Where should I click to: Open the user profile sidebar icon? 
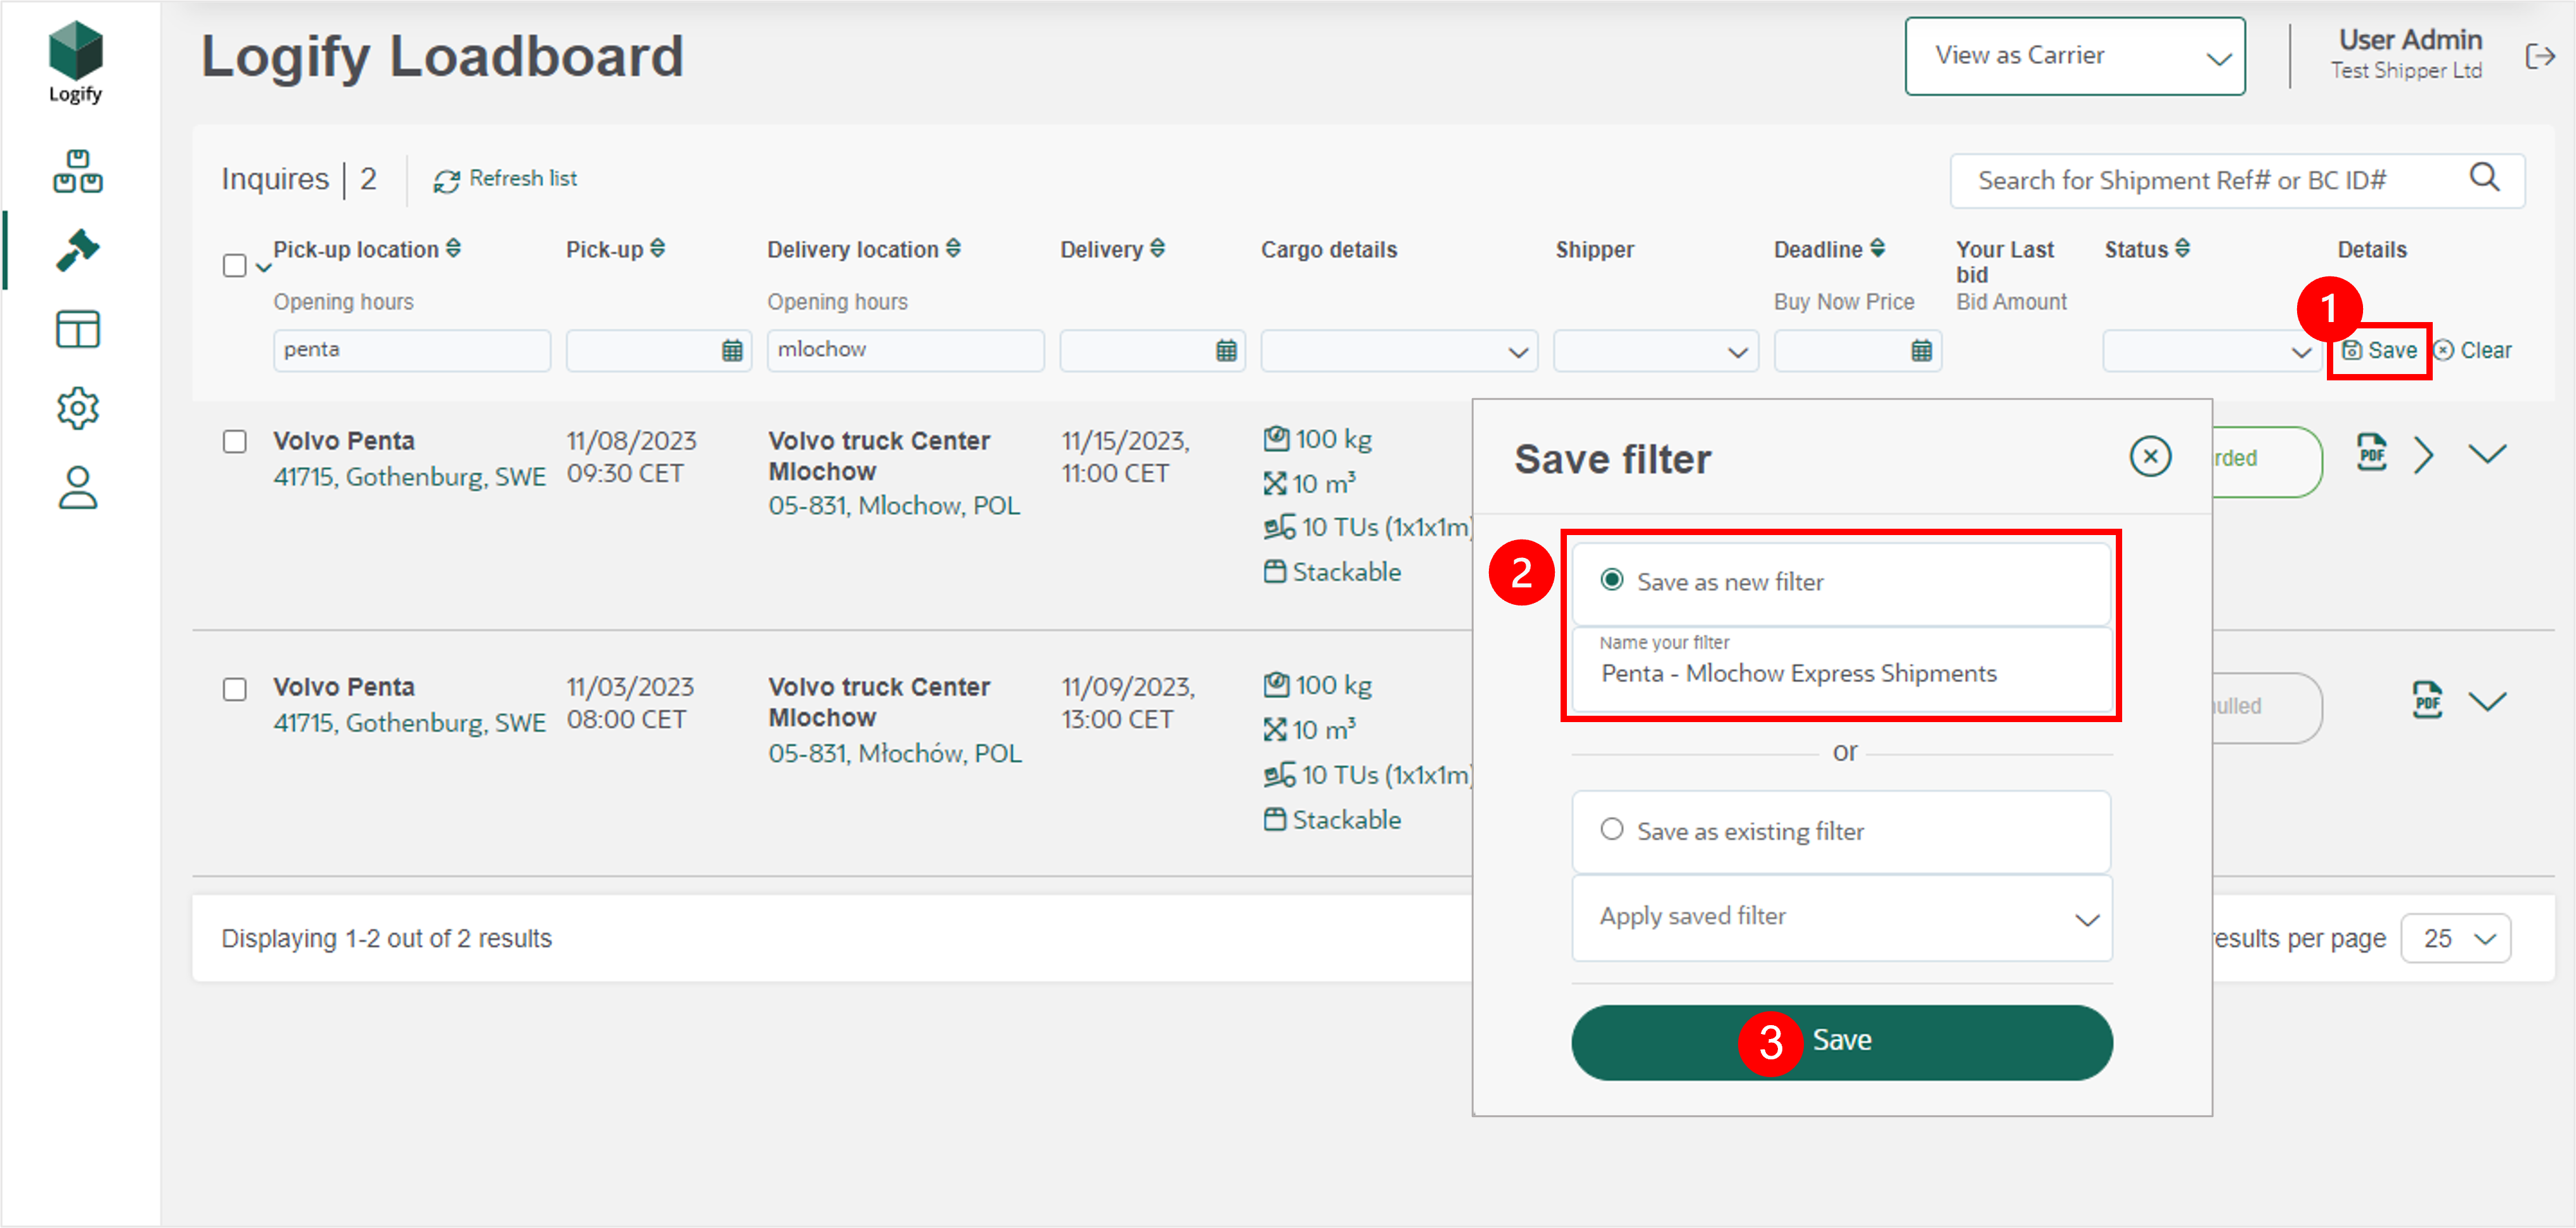(x=77, y=488)
